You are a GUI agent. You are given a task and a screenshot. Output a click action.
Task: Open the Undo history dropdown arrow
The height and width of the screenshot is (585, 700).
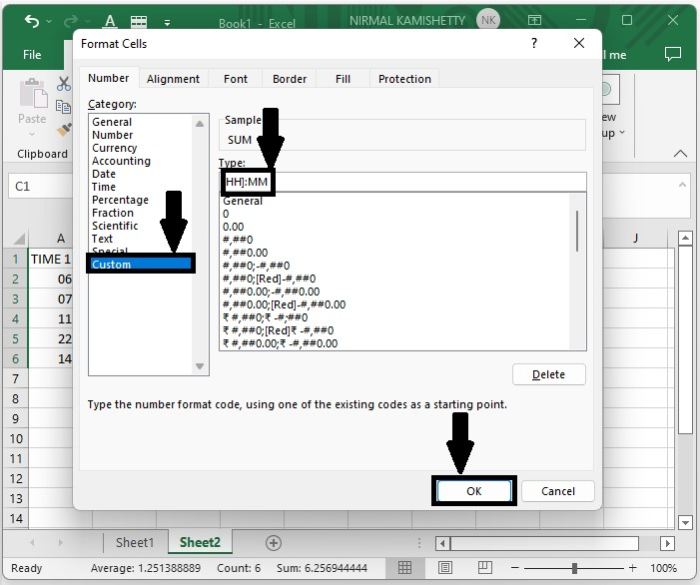[48, 21]
